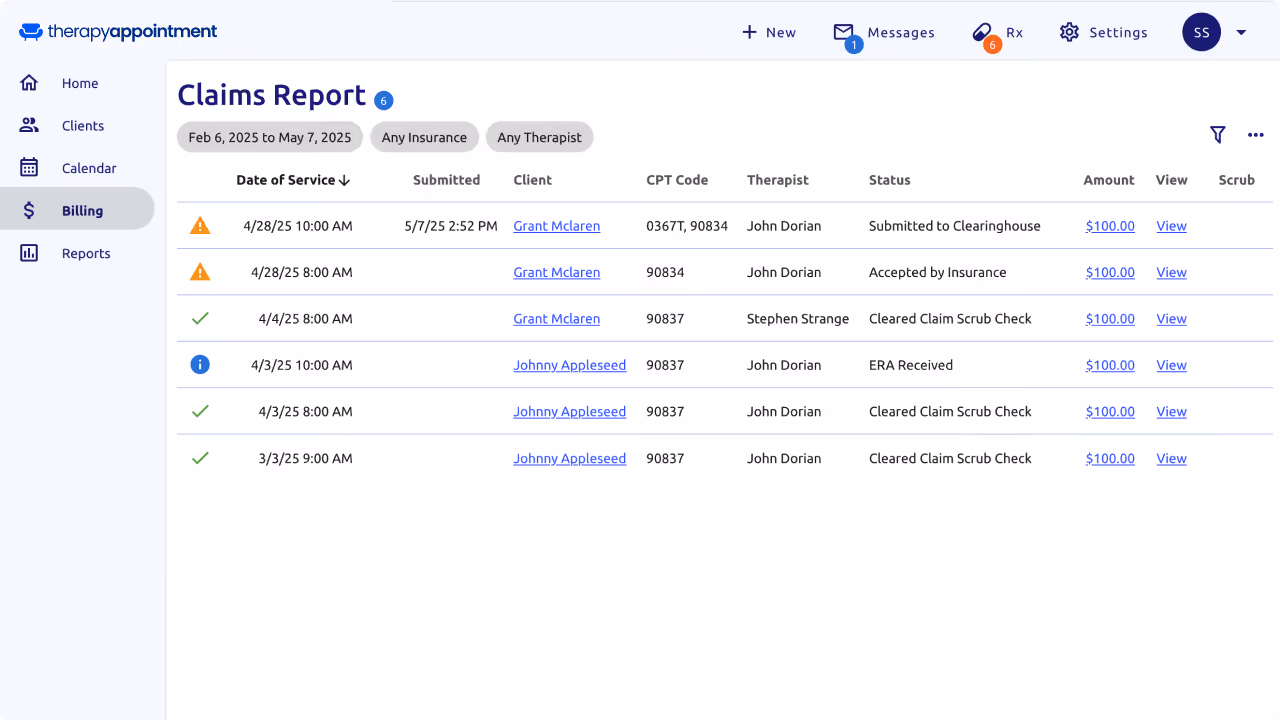
Task: Click View for 3/3/25 9:00 AM claim
Action: (x=1171, y=458)
